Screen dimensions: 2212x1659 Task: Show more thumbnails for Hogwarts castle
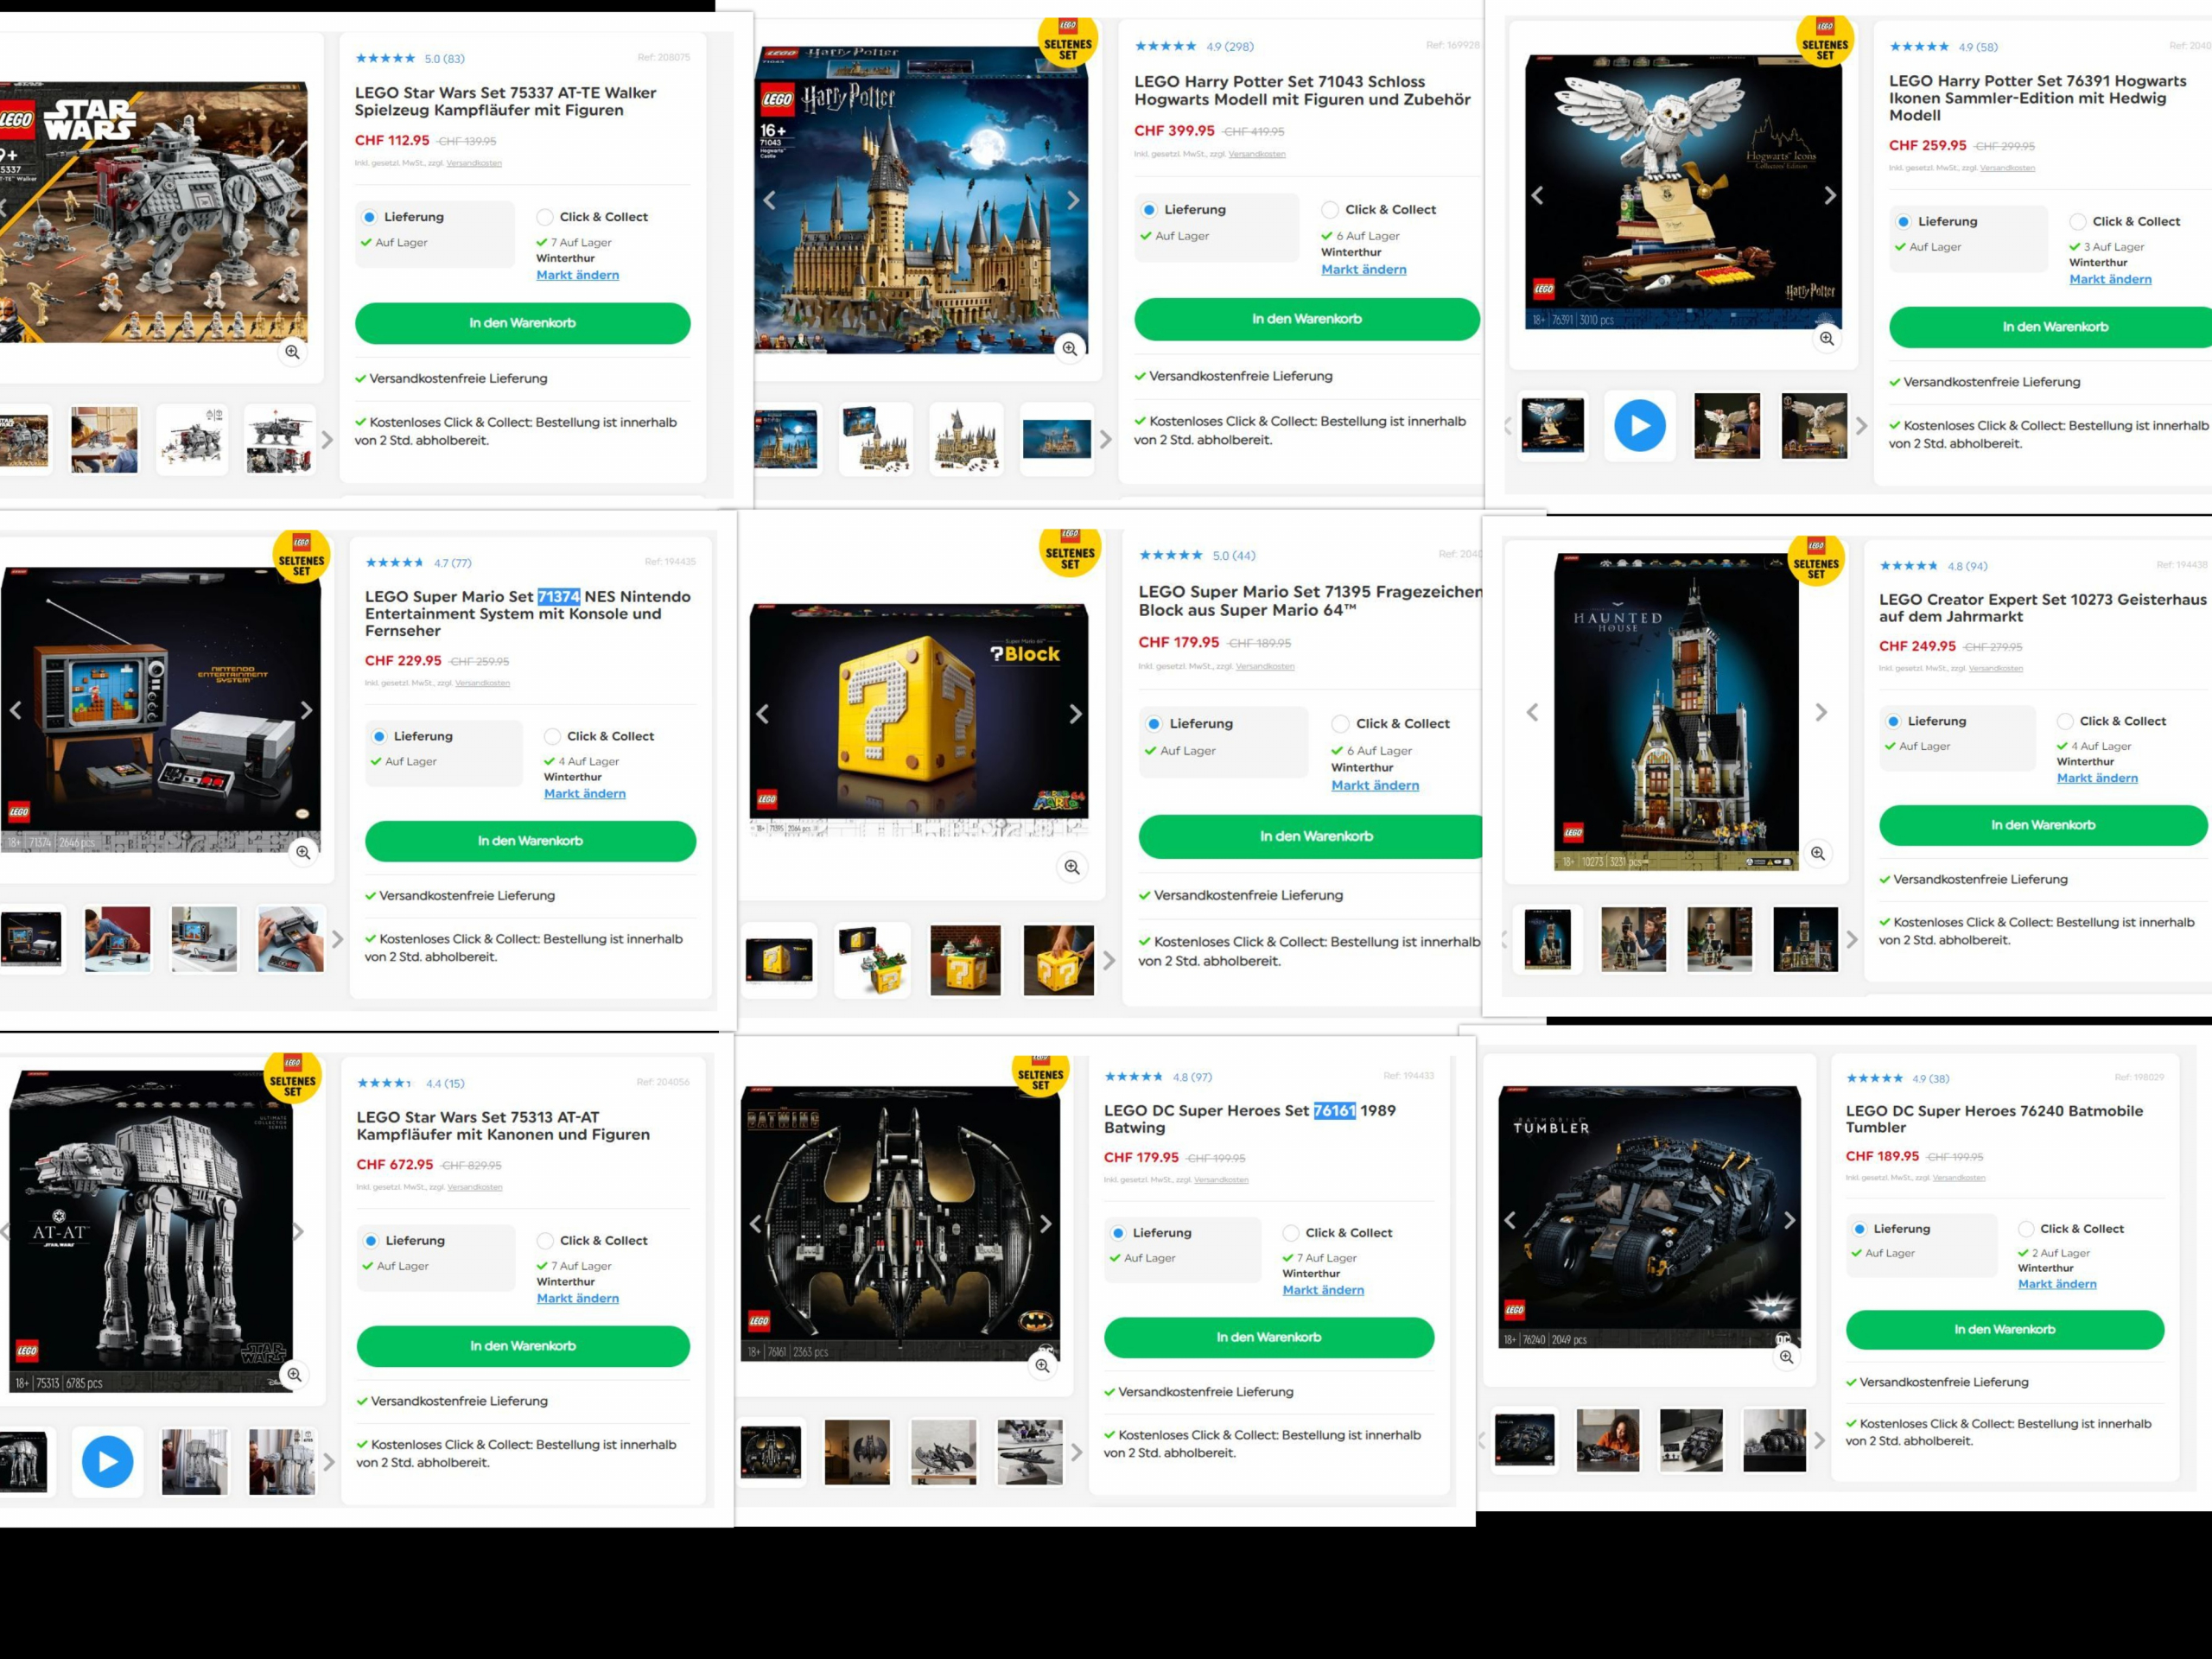[x=1105, y=439]
